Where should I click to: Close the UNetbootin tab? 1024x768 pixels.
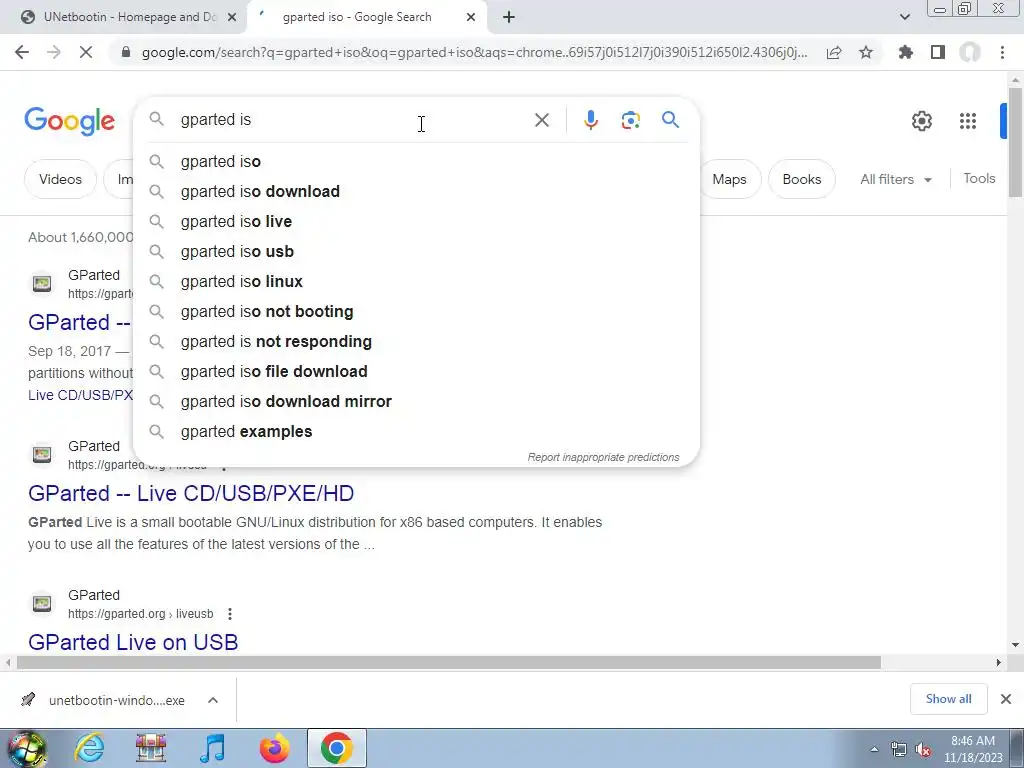pos(231,17)
